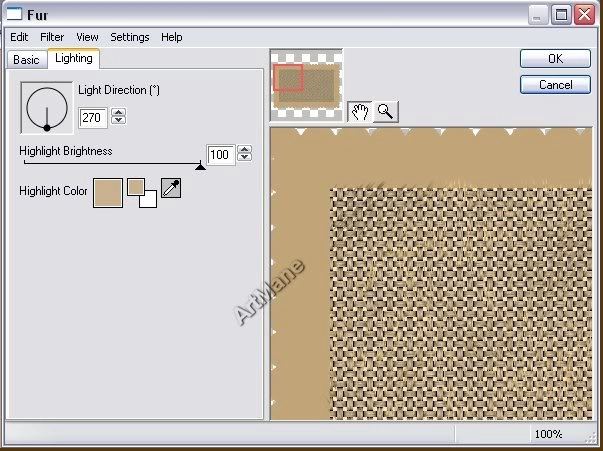Open the Edit menu
This screenshot has width=603, height=451.
19,37
